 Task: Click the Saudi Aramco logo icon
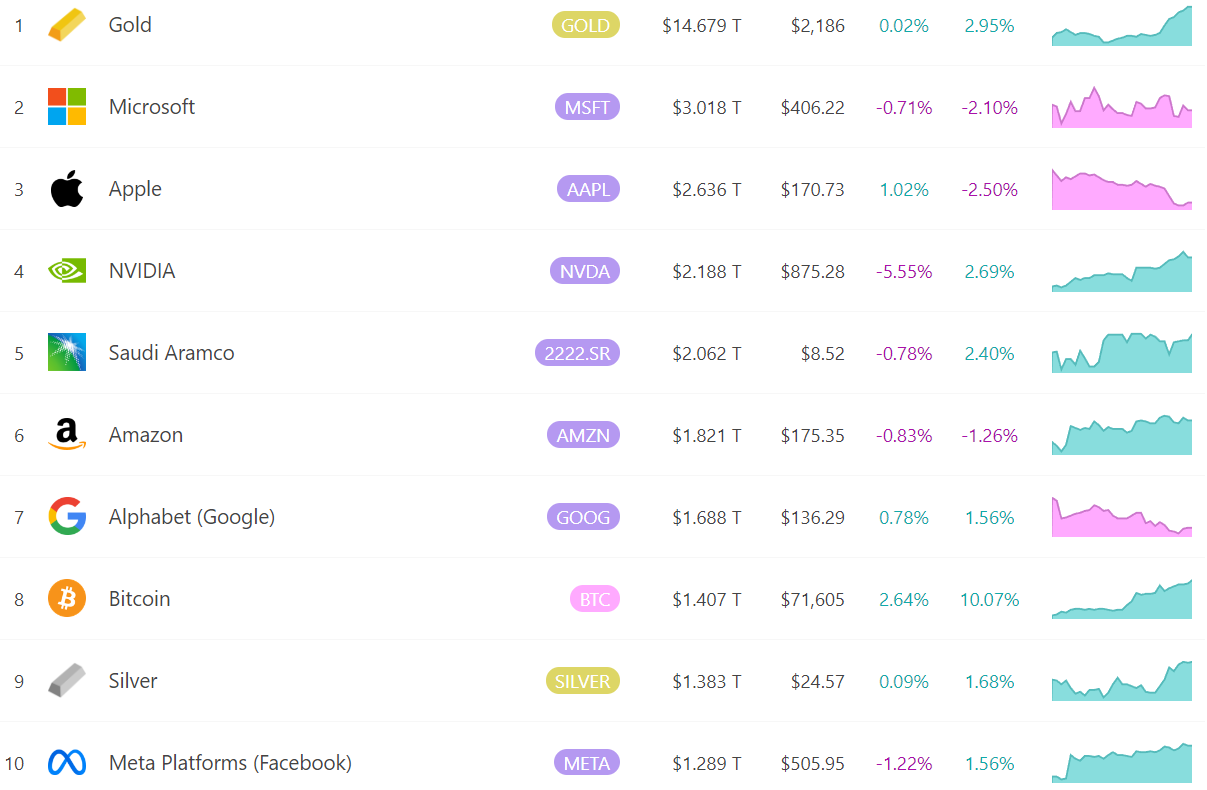point(67,353)
